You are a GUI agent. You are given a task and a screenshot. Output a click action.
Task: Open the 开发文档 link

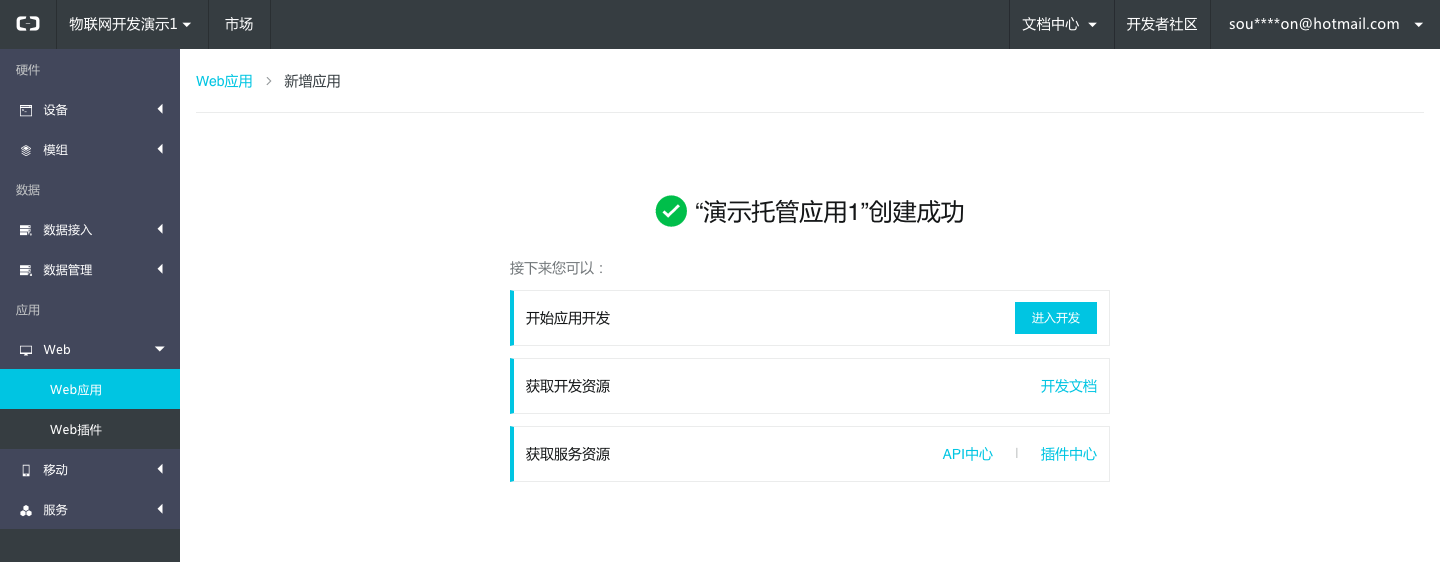tap(1068, 386)
